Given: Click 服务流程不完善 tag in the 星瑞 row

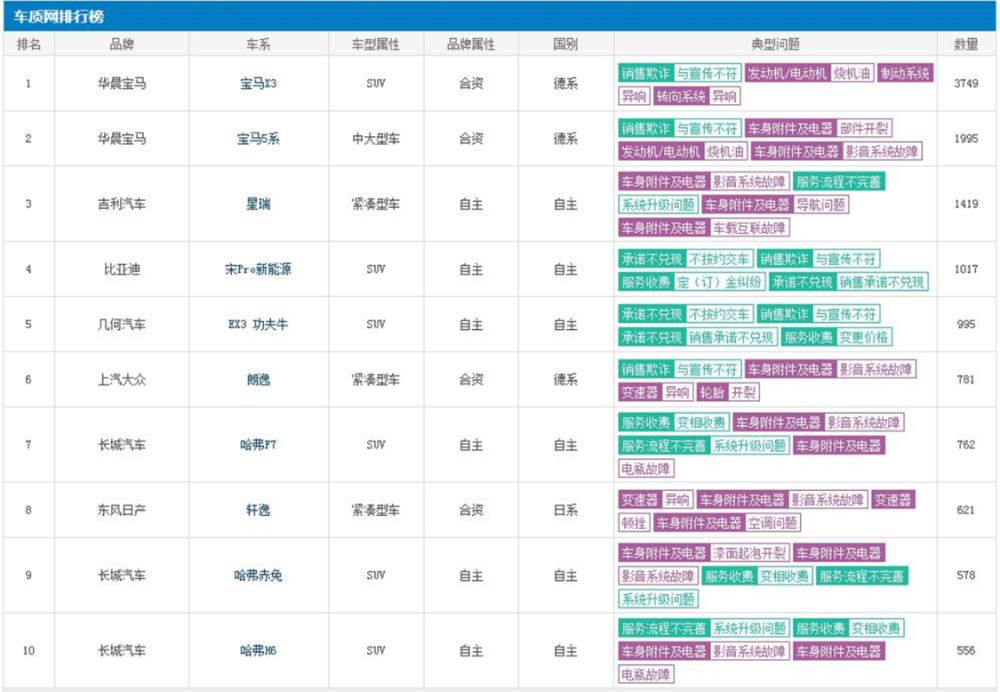Looking at the screenshot, I should [x=839, y=182].
